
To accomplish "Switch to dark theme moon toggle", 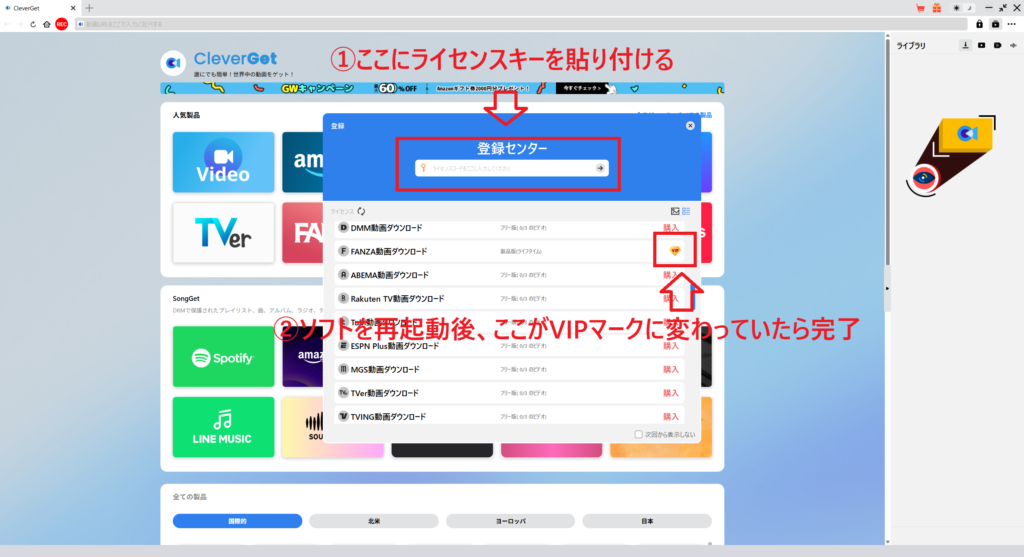I will [x=969, y=8].
